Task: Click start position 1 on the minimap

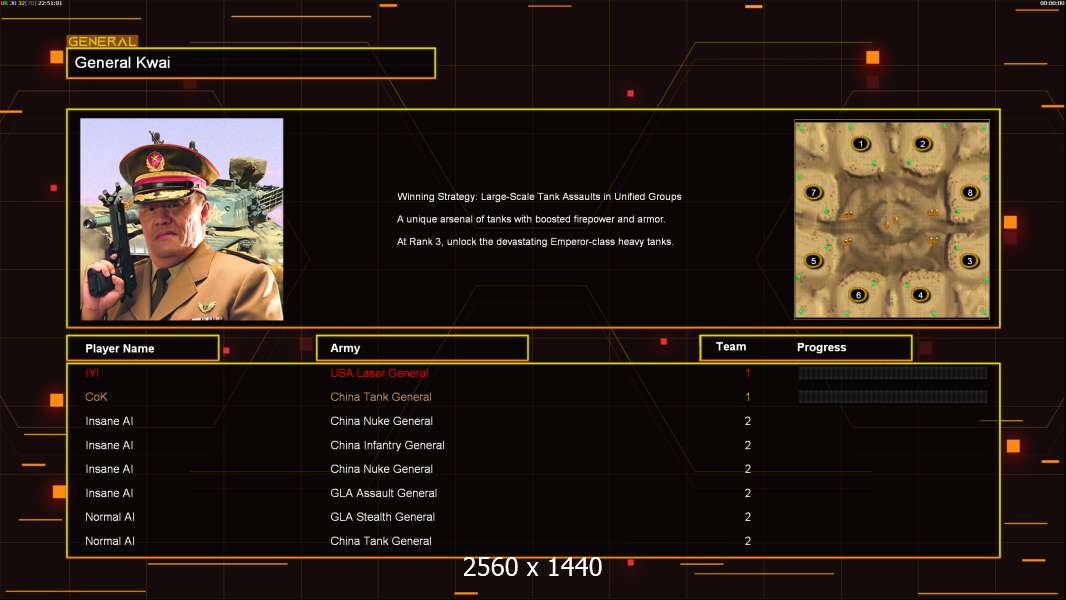Action: click(860, 144)
